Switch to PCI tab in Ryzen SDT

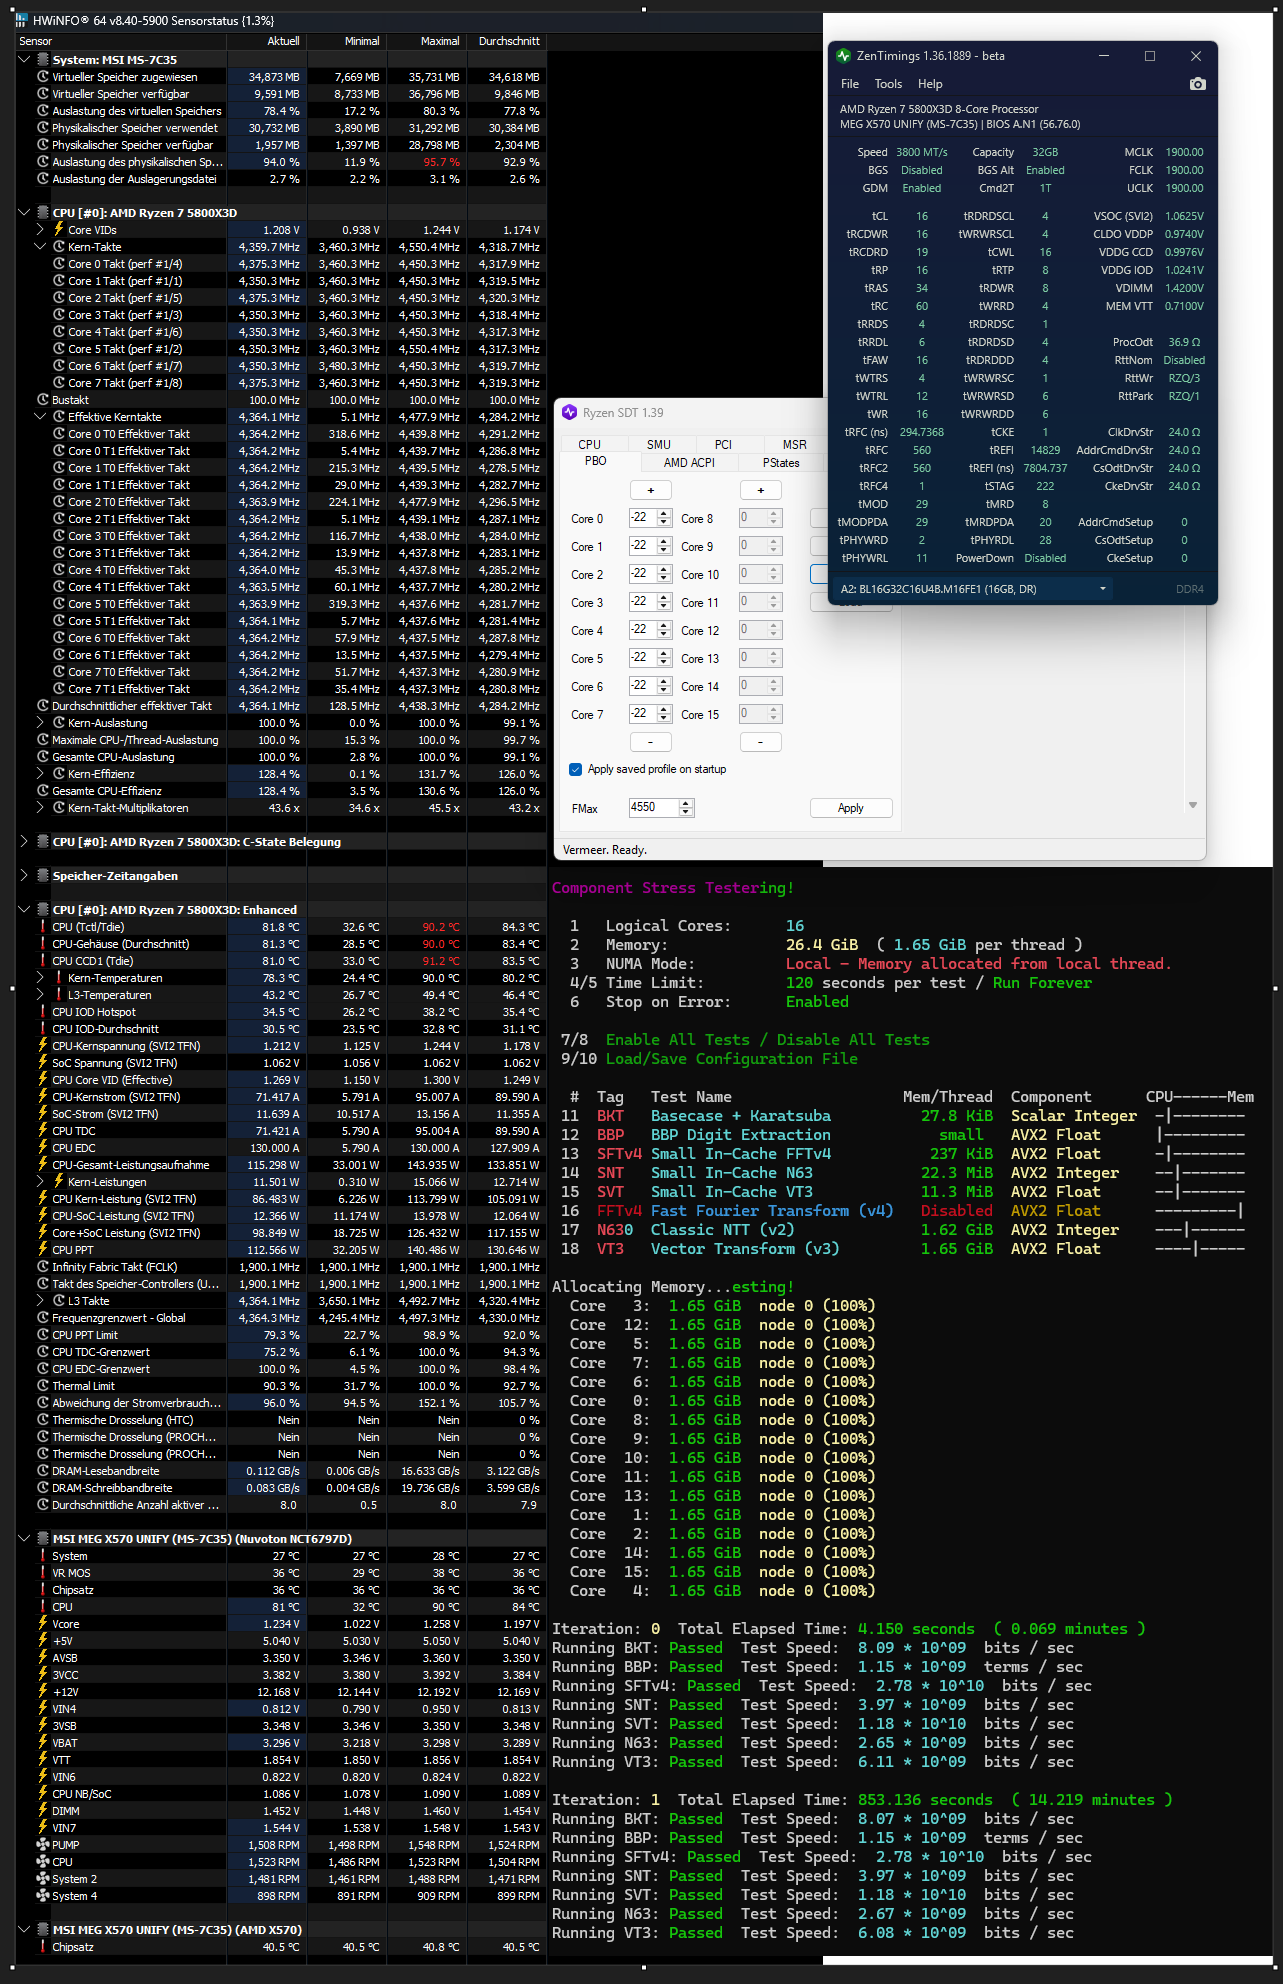(x=723, y=444)
